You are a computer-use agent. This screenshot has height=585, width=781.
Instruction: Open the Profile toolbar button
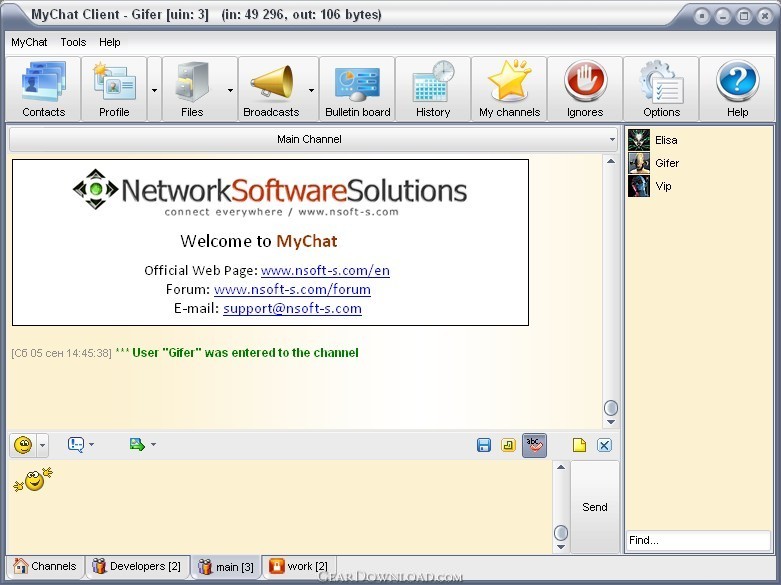pos(114,89)
